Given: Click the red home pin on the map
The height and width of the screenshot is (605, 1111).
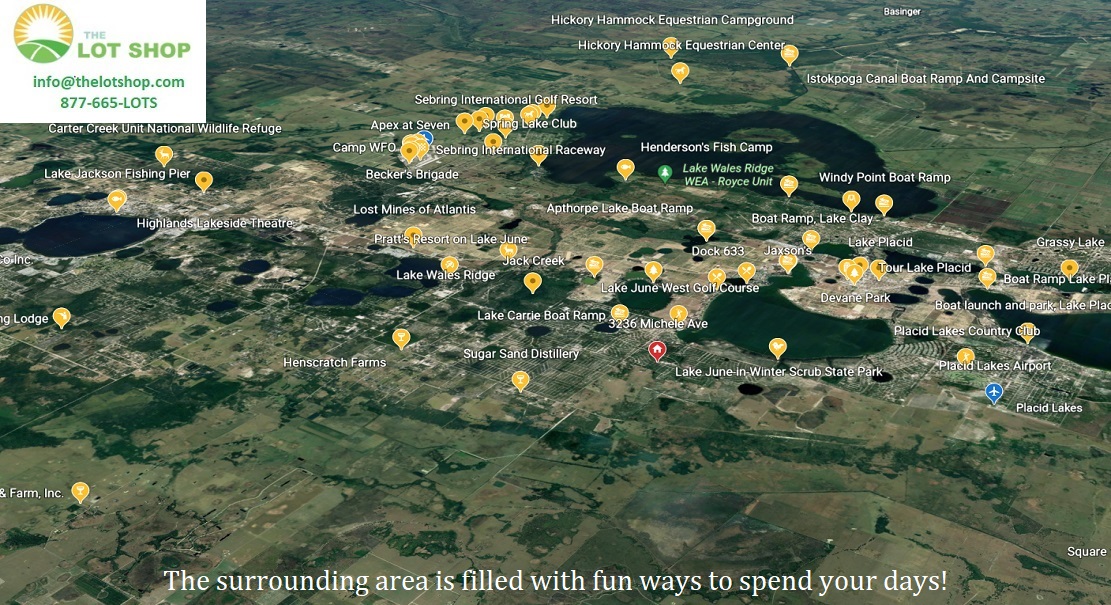Looking at the screenshot, I should pos(657,349).
